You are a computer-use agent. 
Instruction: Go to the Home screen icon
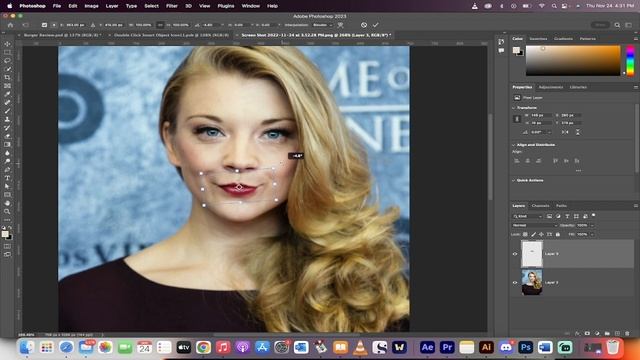click(x=10, y=25)
